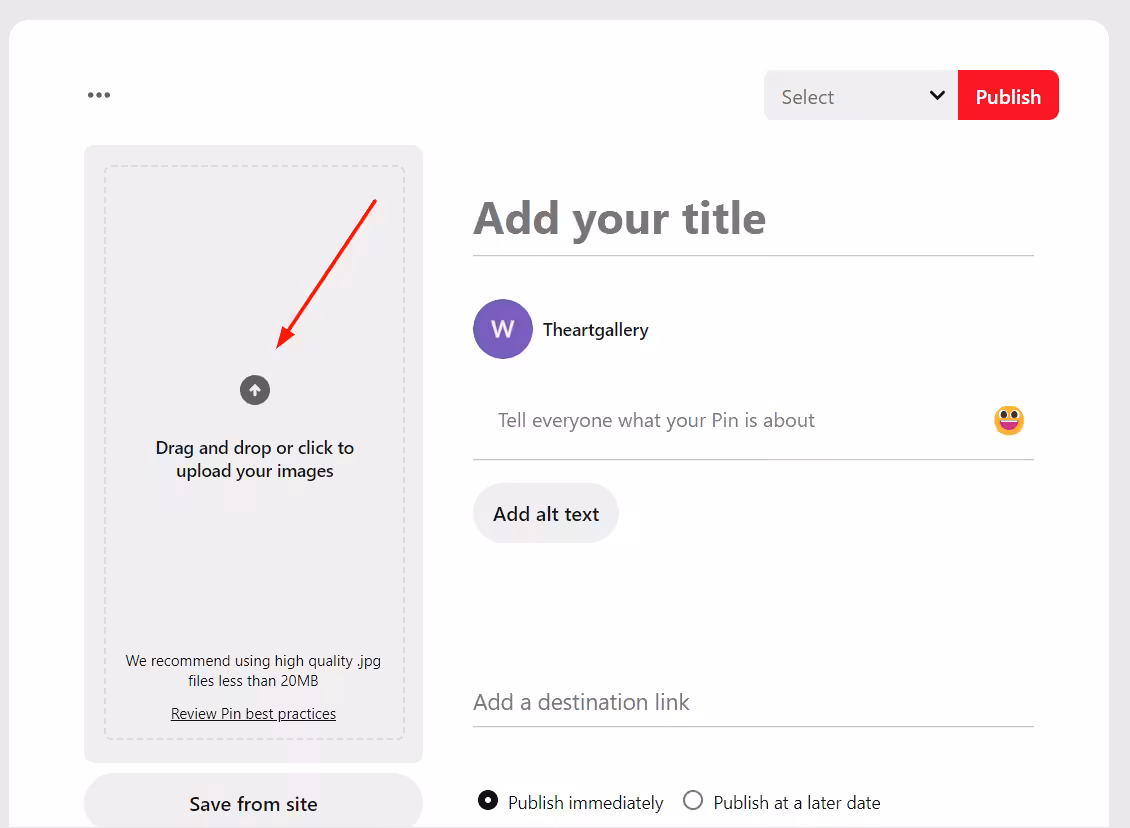Open the Review Pin best practices link

click(x=253, y=713)
